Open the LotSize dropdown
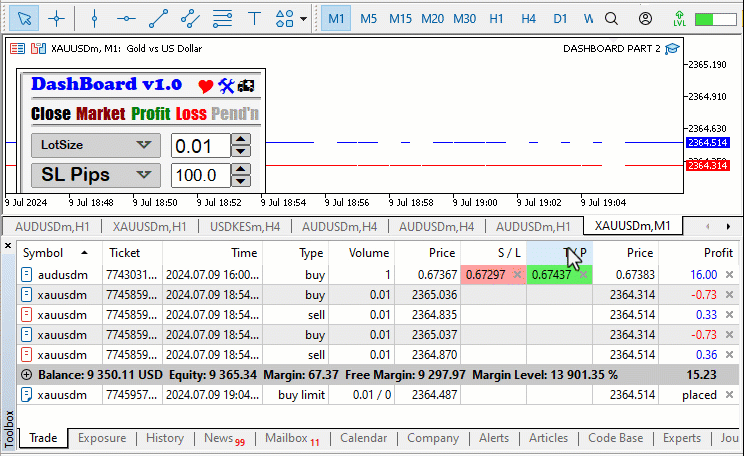744x456 pixels. 95,145
